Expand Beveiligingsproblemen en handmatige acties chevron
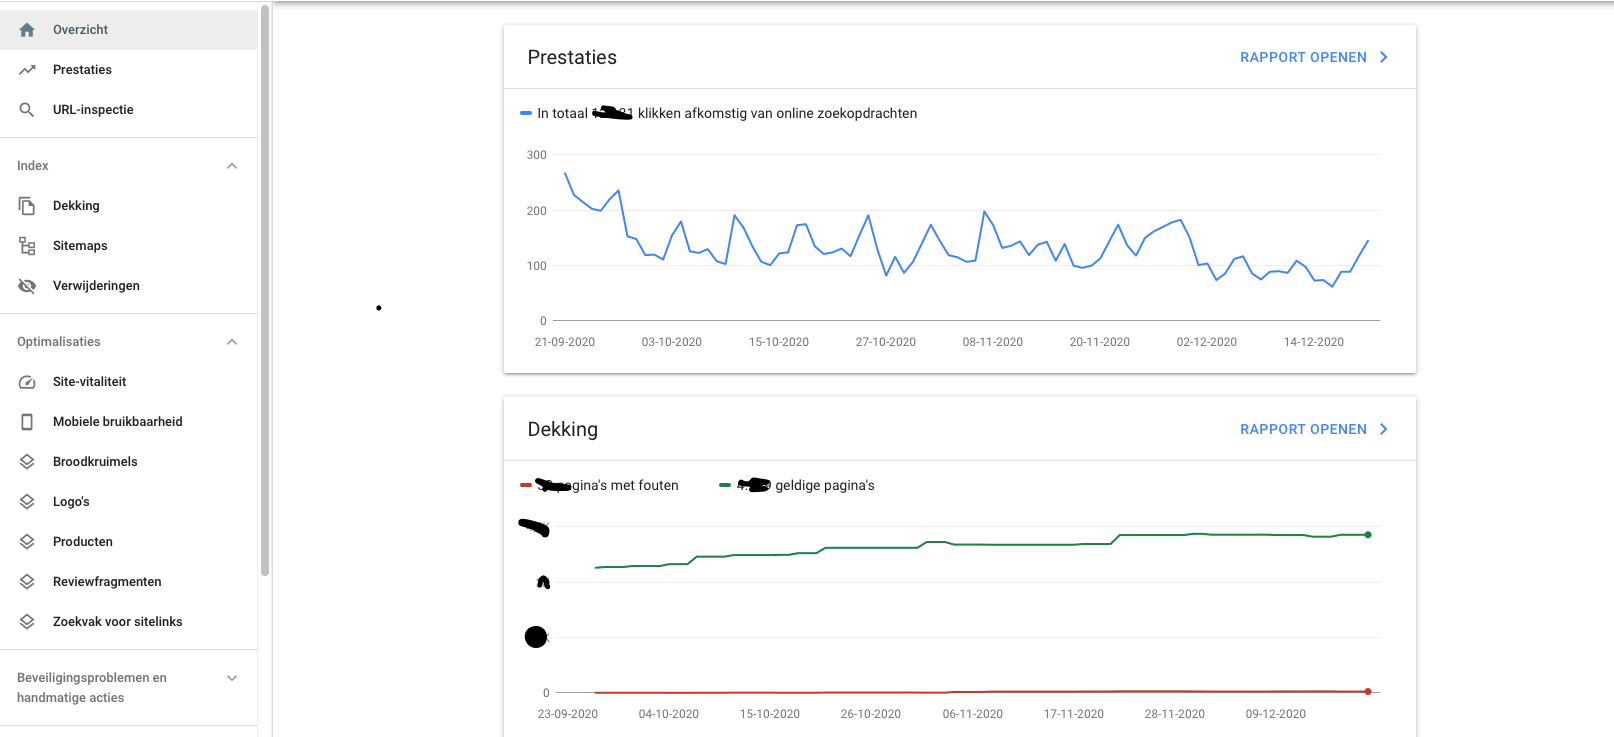 (232, 678)
